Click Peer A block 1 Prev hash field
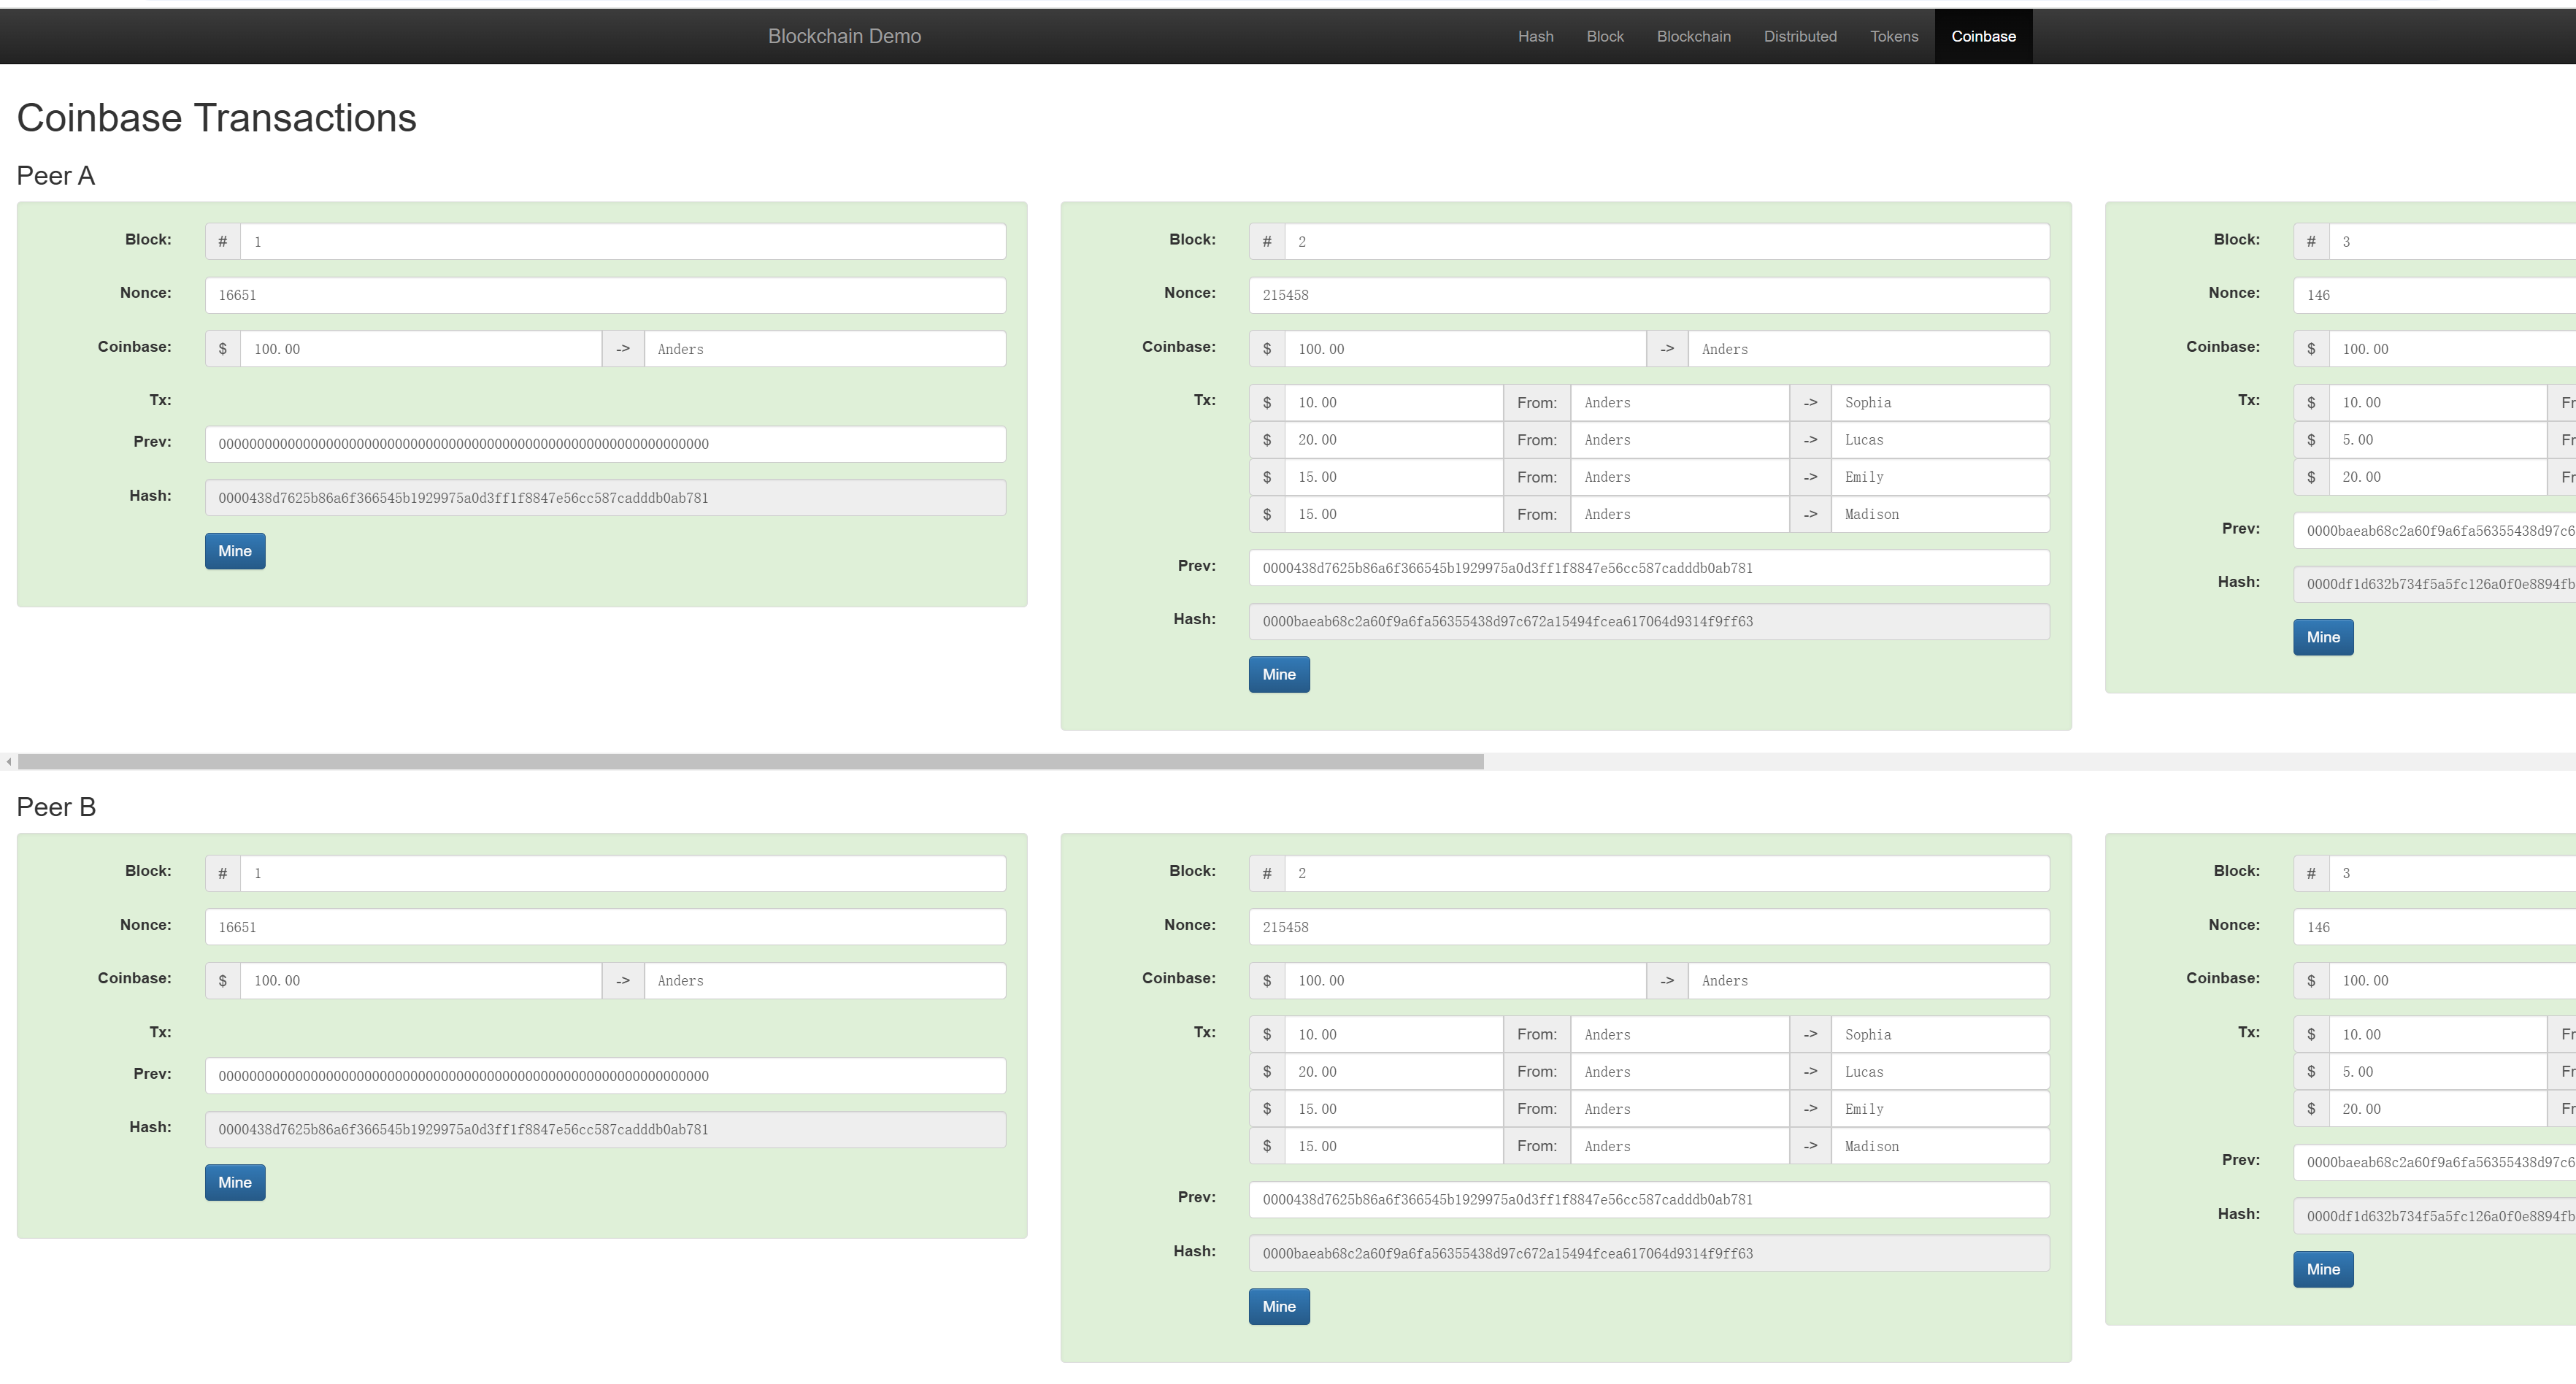2576x1384 pixels. click(605, 444)
